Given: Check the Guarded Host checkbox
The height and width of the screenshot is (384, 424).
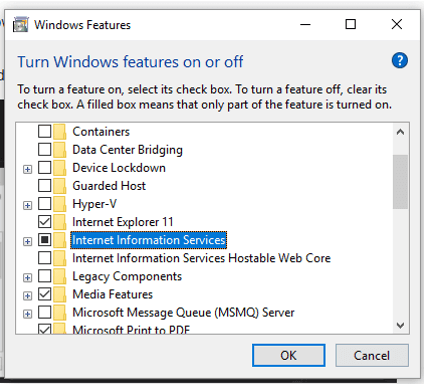Looking at the screenshot, I should [x=44, y=185].
